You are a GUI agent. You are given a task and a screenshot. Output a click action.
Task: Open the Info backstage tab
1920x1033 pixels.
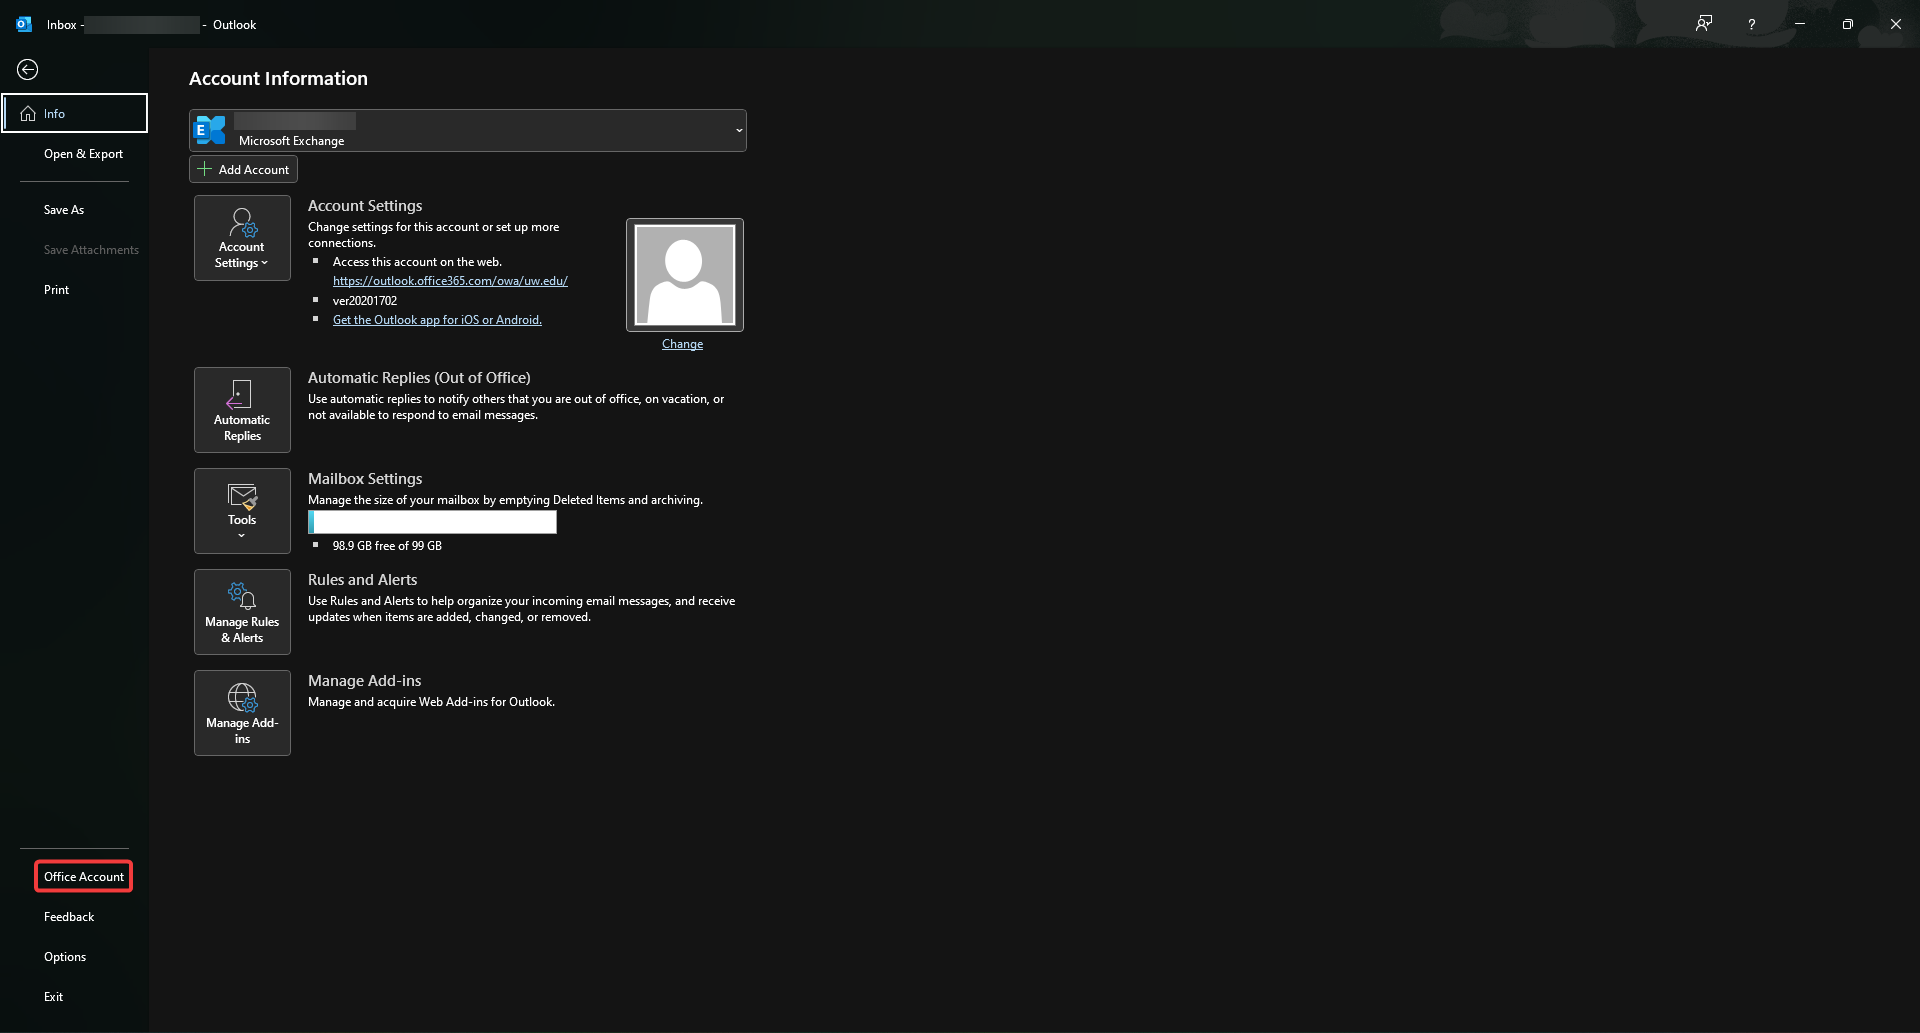click(x=75, y=113)
